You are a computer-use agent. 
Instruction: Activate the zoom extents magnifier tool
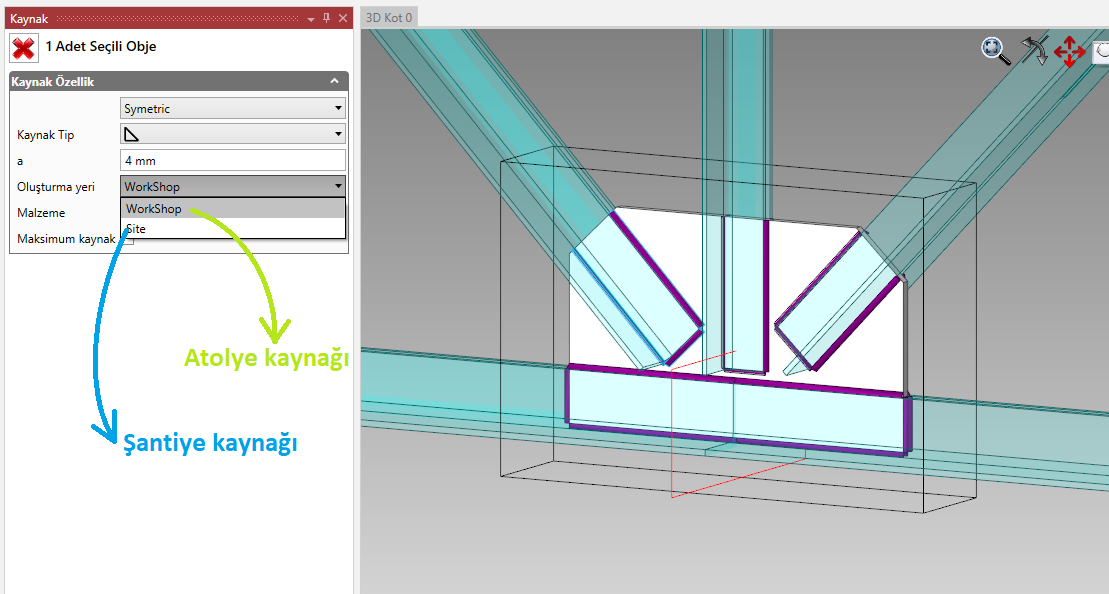[x=995, y=51]
